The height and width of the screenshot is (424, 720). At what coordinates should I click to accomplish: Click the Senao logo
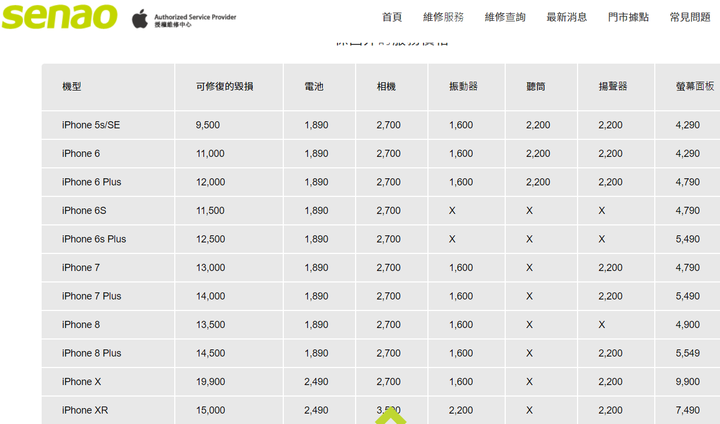point(59,17)
